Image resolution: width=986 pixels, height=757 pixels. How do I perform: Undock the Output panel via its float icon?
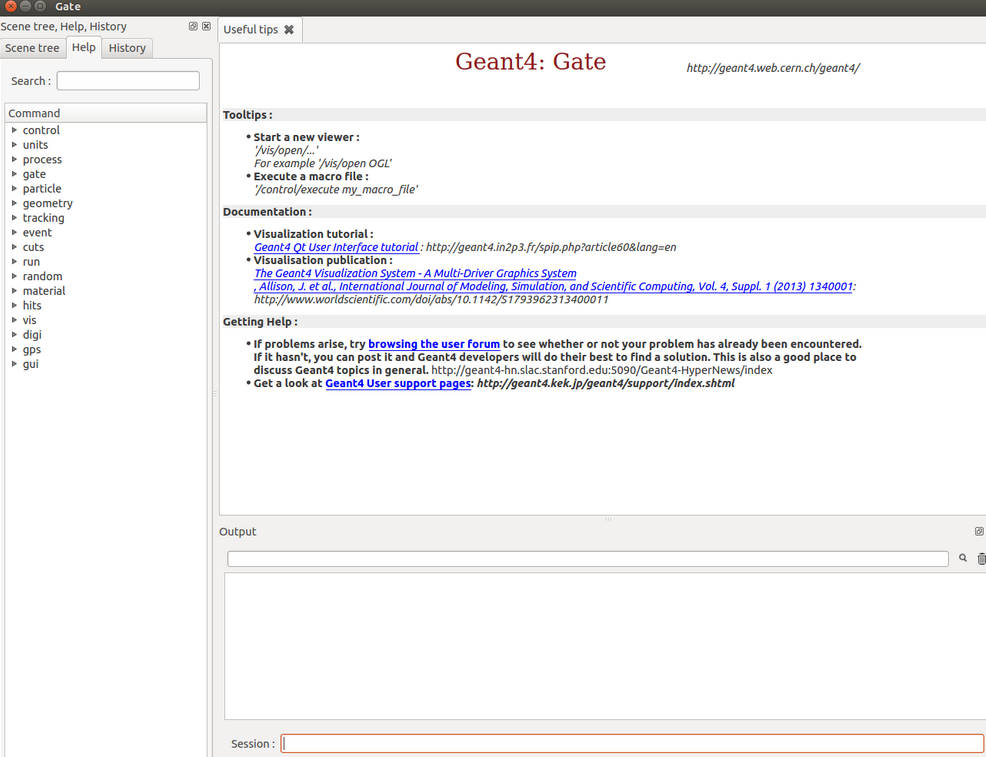[x=978, y=531]
